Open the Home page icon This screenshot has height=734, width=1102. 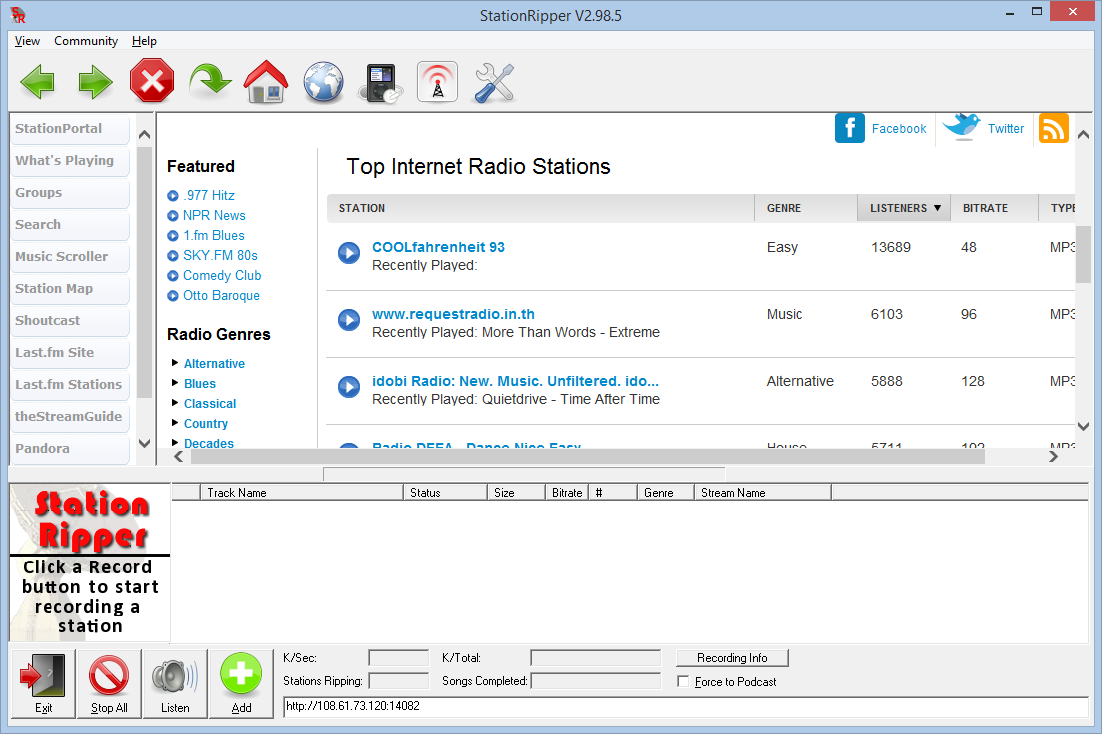266,82
